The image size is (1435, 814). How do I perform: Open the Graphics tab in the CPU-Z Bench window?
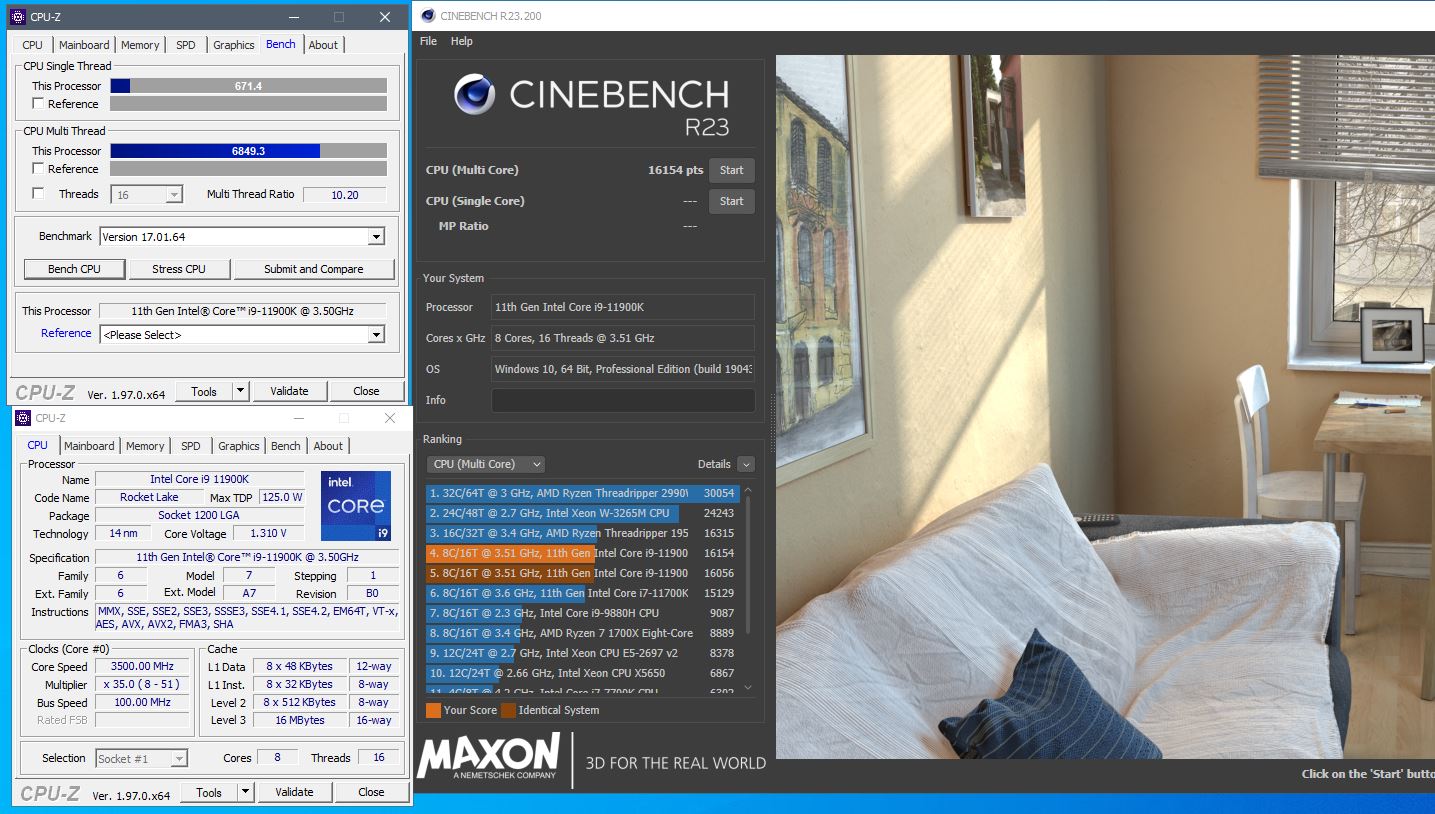[234, 45]
